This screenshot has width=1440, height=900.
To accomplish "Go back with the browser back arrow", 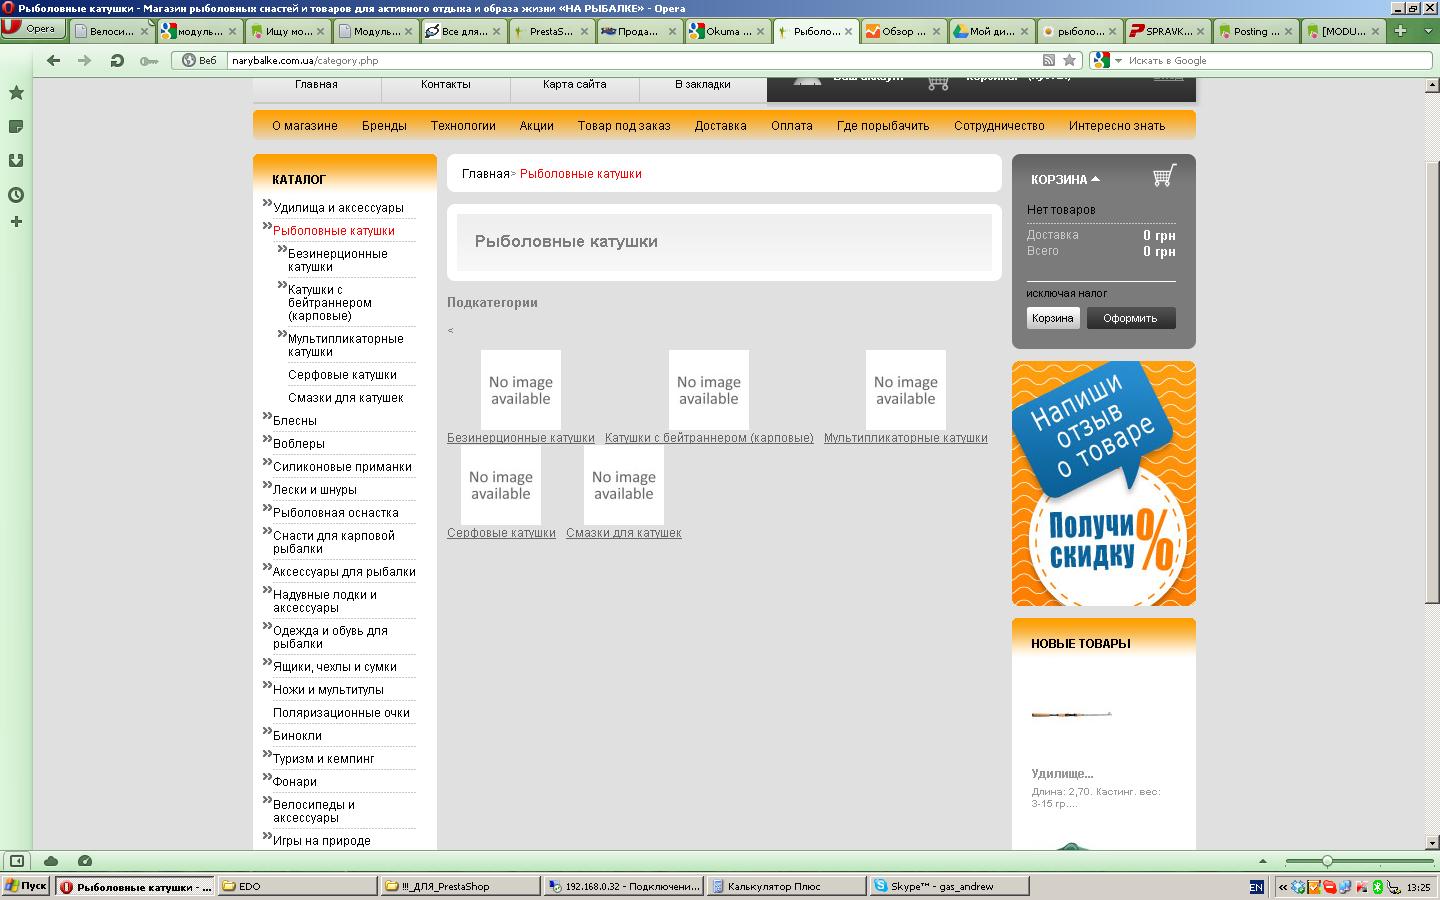I will click(54, 60).
